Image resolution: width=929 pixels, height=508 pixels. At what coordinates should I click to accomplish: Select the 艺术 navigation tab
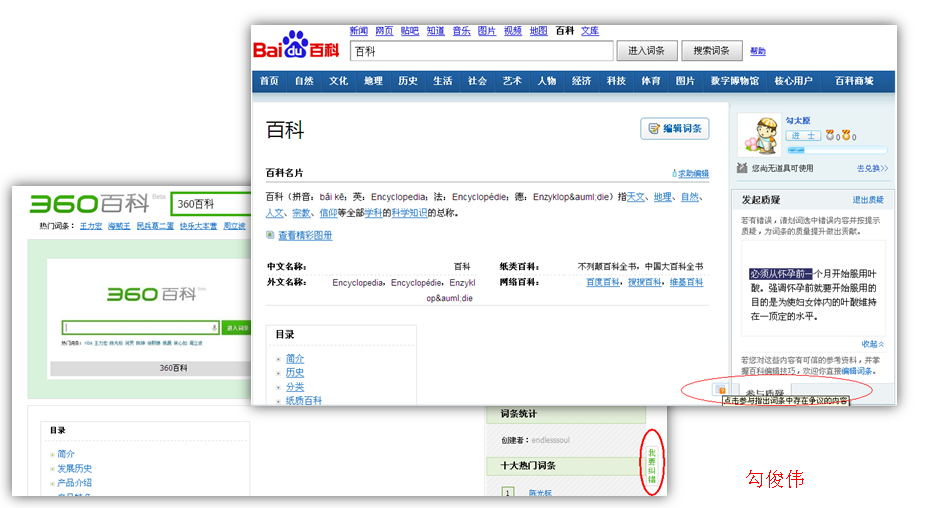coord(512,81)
